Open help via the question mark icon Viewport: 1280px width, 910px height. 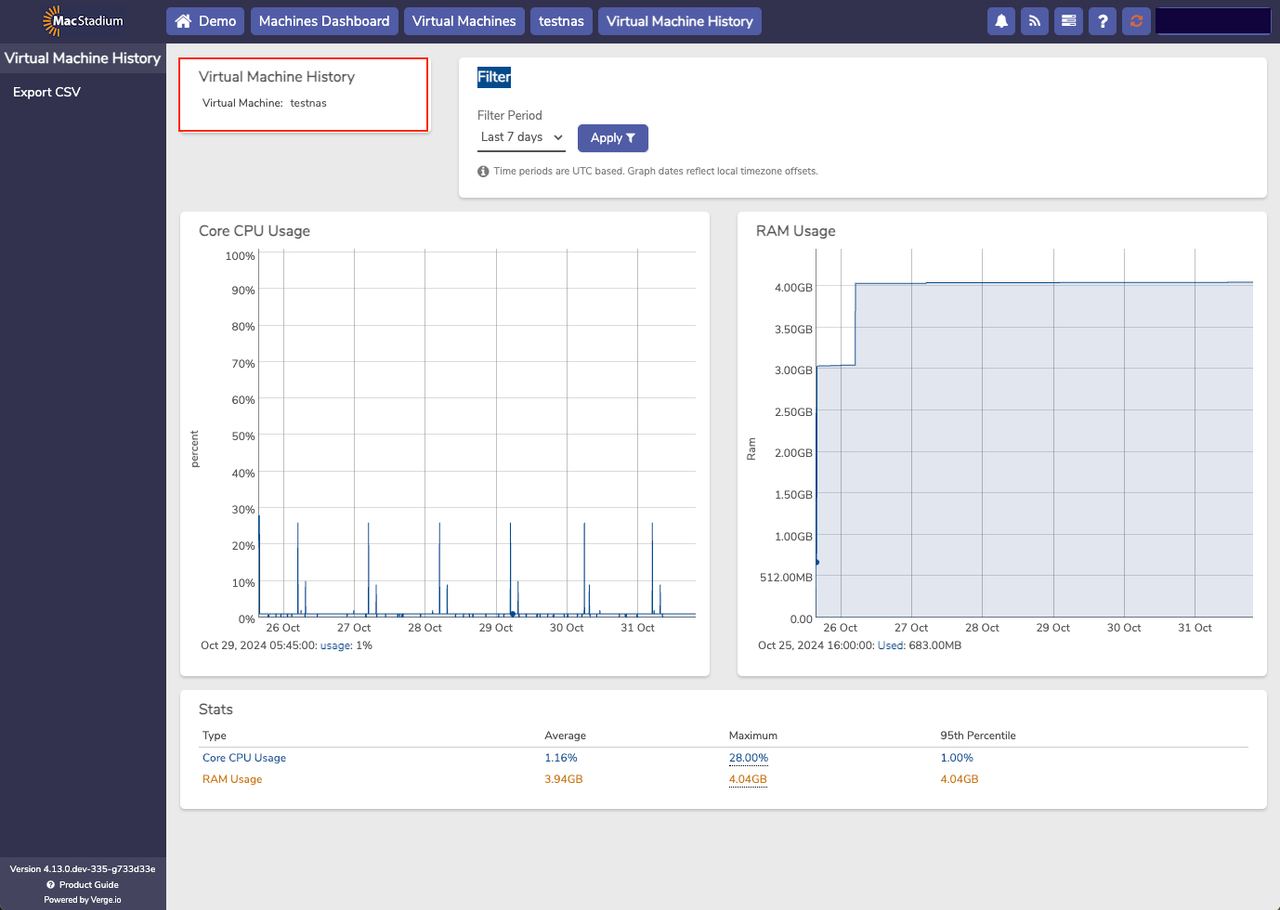[1102, 21]
